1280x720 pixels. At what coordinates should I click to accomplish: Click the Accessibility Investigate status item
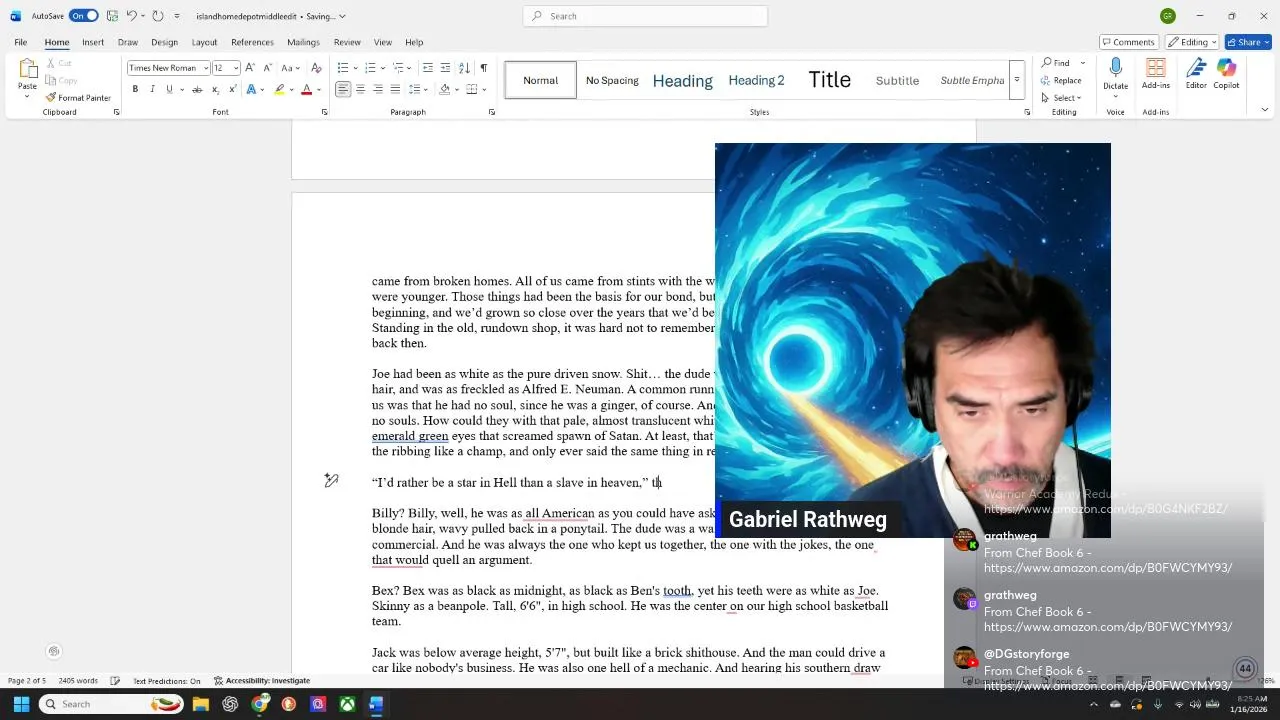click(262, 681)
